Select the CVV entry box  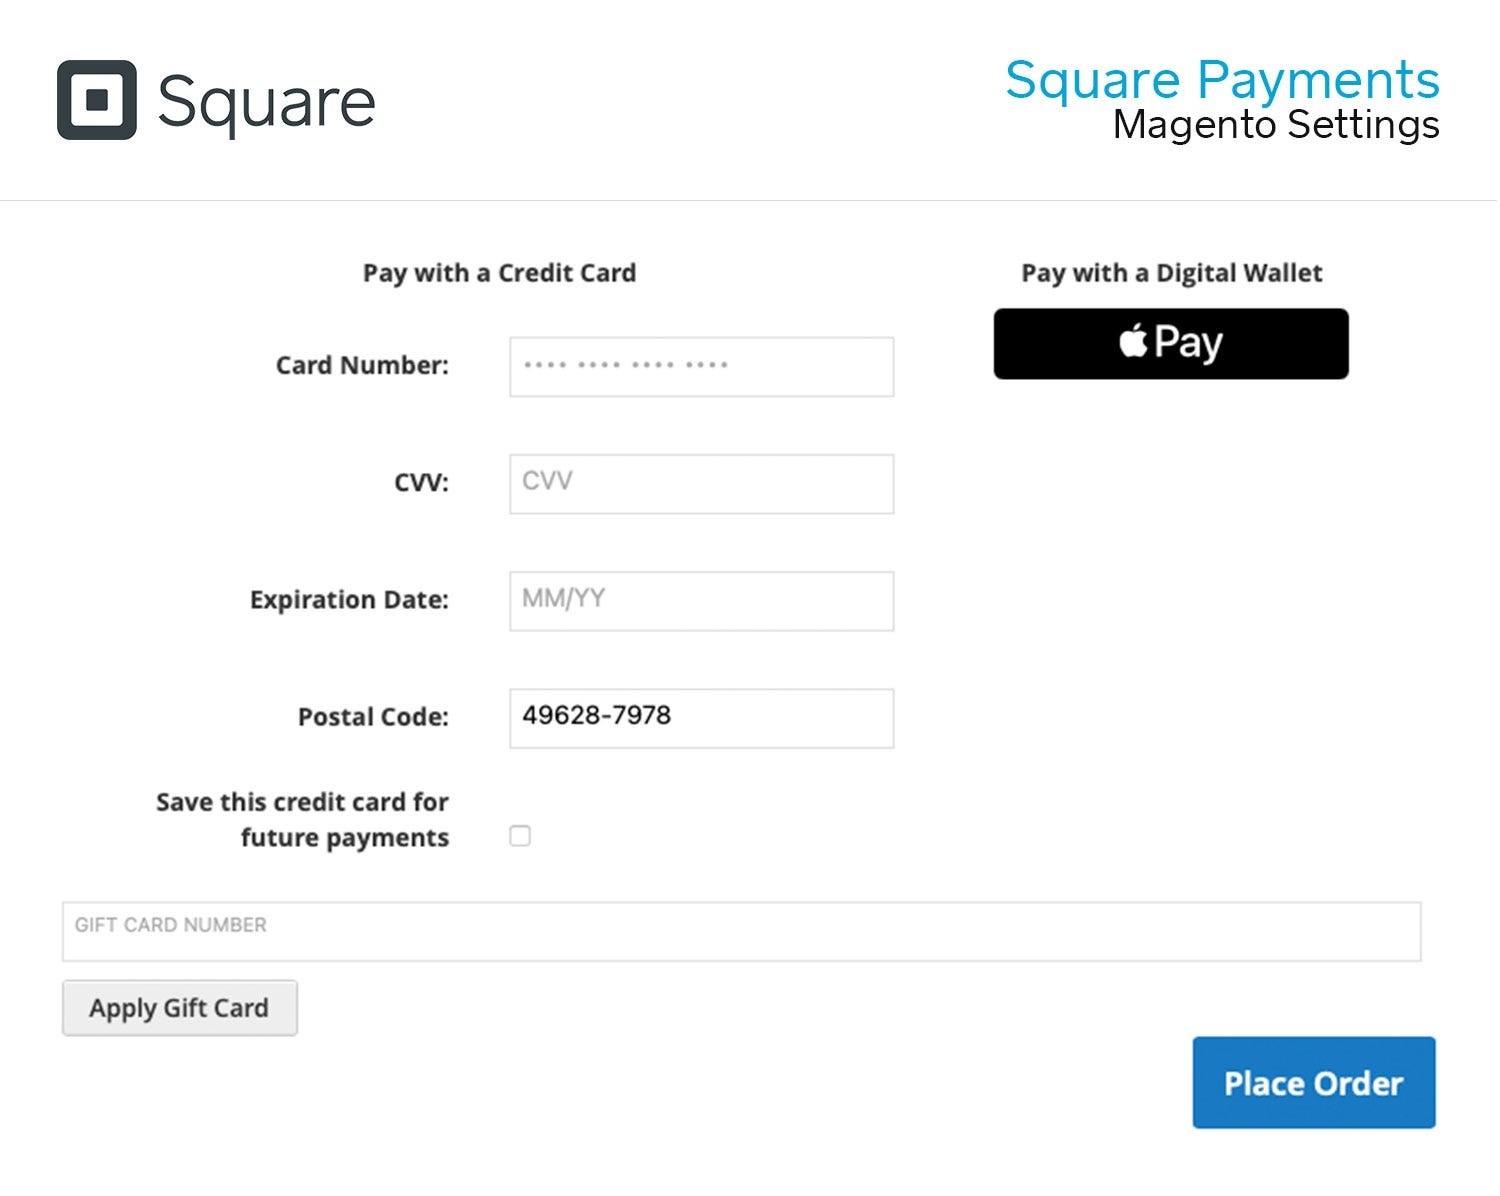click(700, 484)
